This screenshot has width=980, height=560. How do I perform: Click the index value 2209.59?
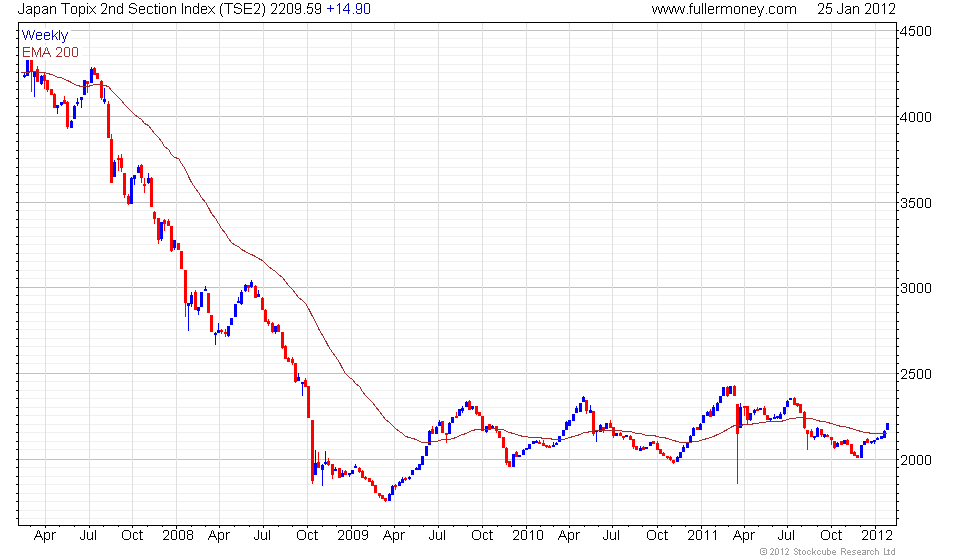coord(296,9)
